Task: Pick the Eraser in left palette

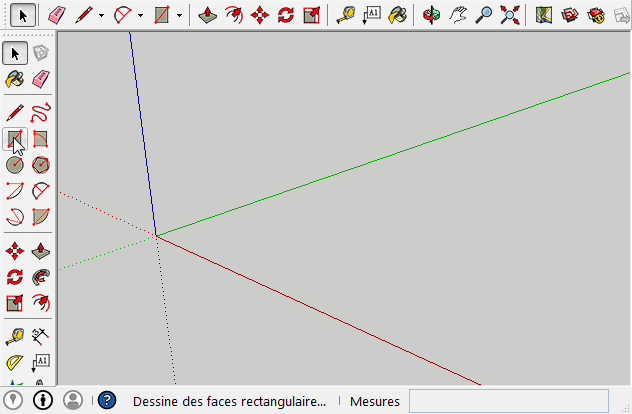Action: (41, 79)
